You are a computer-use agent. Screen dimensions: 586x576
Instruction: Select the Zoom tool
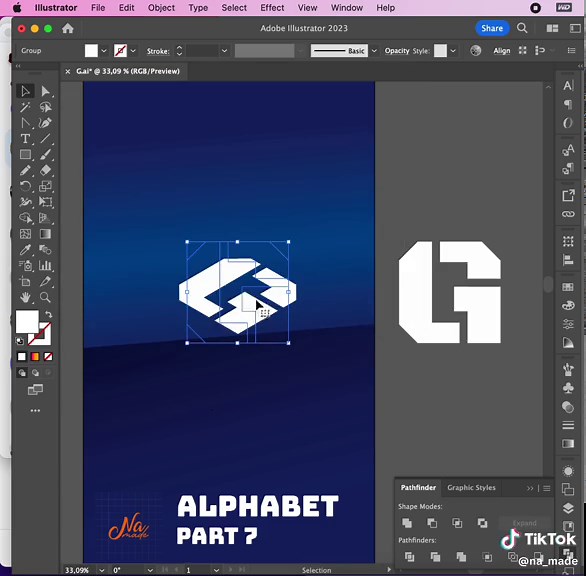(x=45, y=298)
